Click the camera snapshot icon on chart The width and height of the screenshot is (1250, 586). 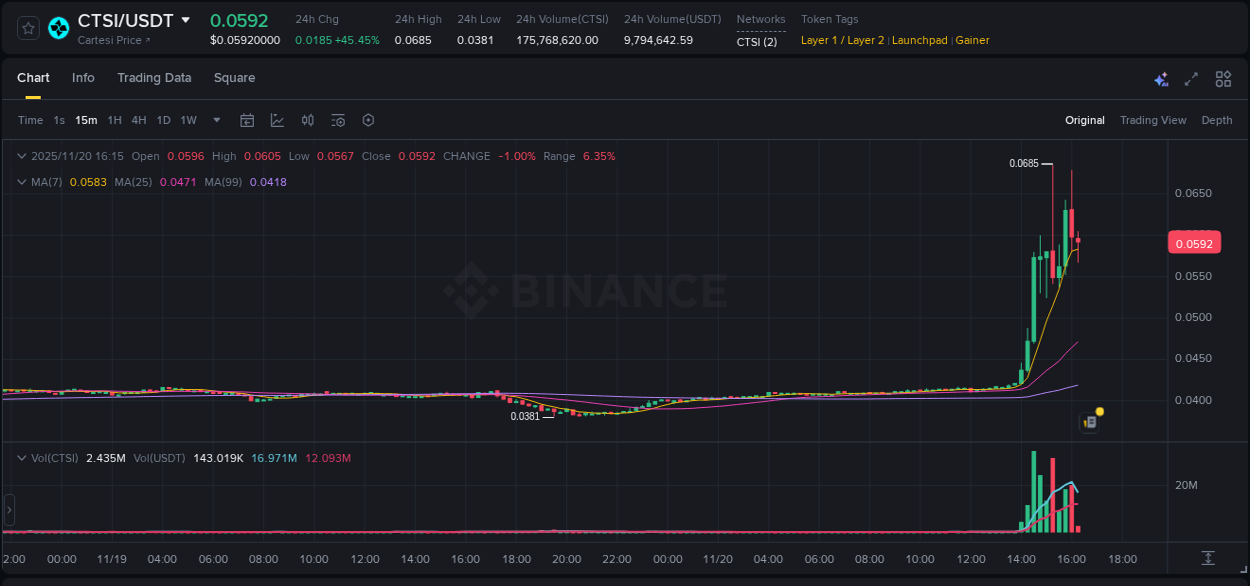point(1088,421)
